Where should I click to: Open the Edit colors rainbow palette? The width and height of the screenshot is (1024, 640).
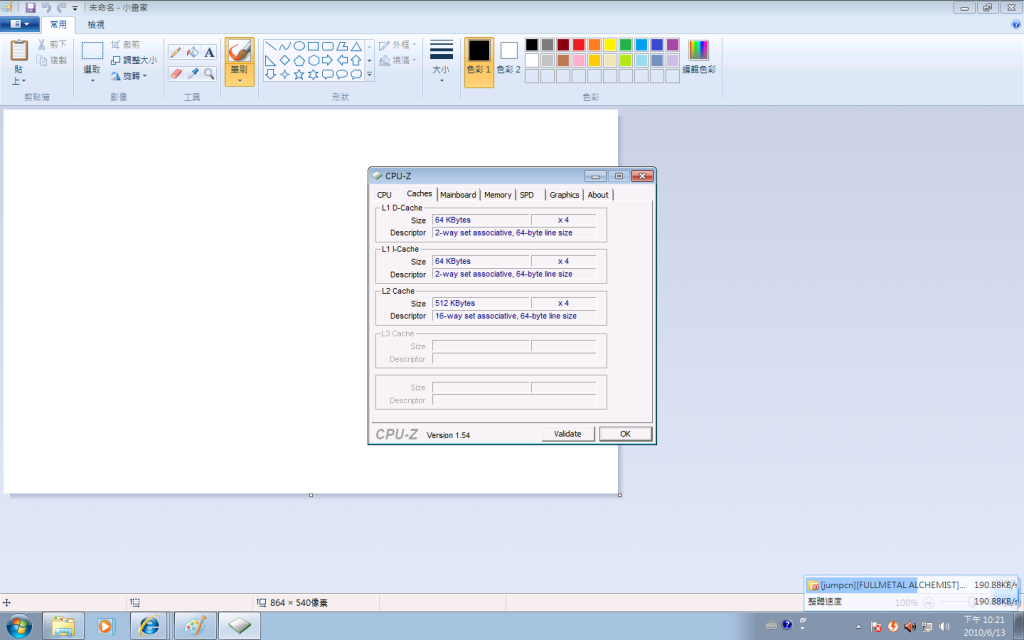coord(699,56)
